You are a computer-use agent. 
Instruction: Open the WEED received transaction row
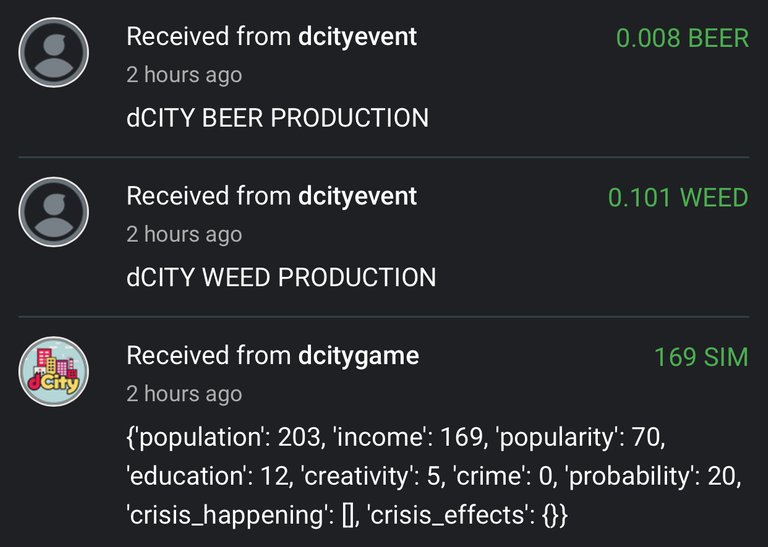[x=384, y=238]
